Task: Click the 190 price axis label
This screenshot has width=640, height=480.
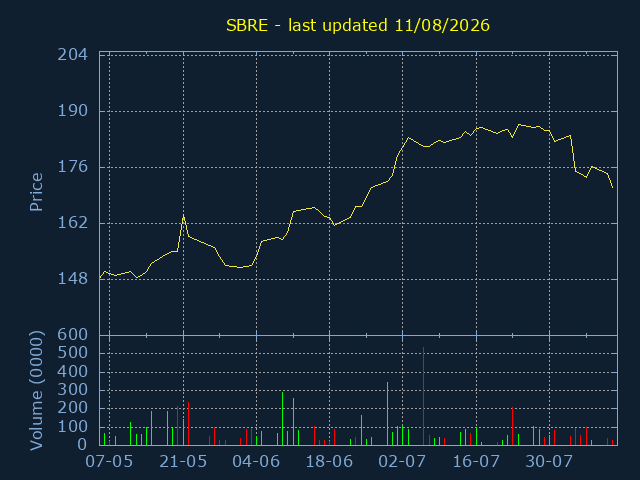Action: 73,111
